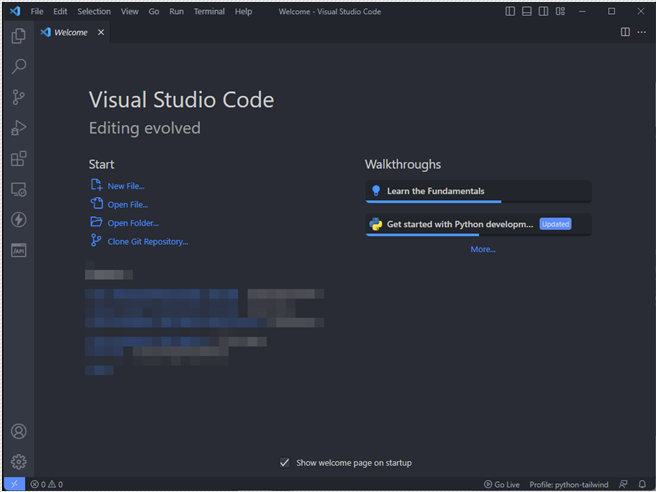Click Open File... link

coord(128,205)
